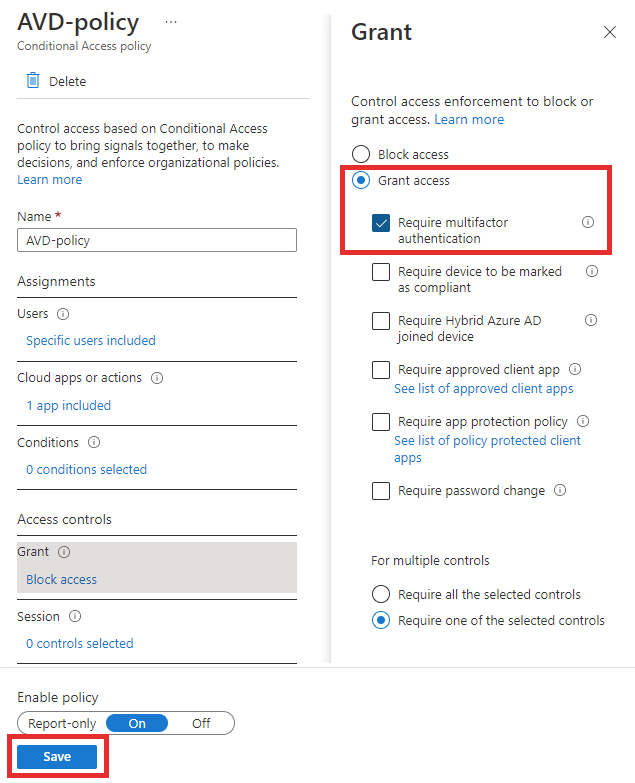
Task: Uncheck Require multifactor authentication checkbox
Action: [x=381, y=223]
